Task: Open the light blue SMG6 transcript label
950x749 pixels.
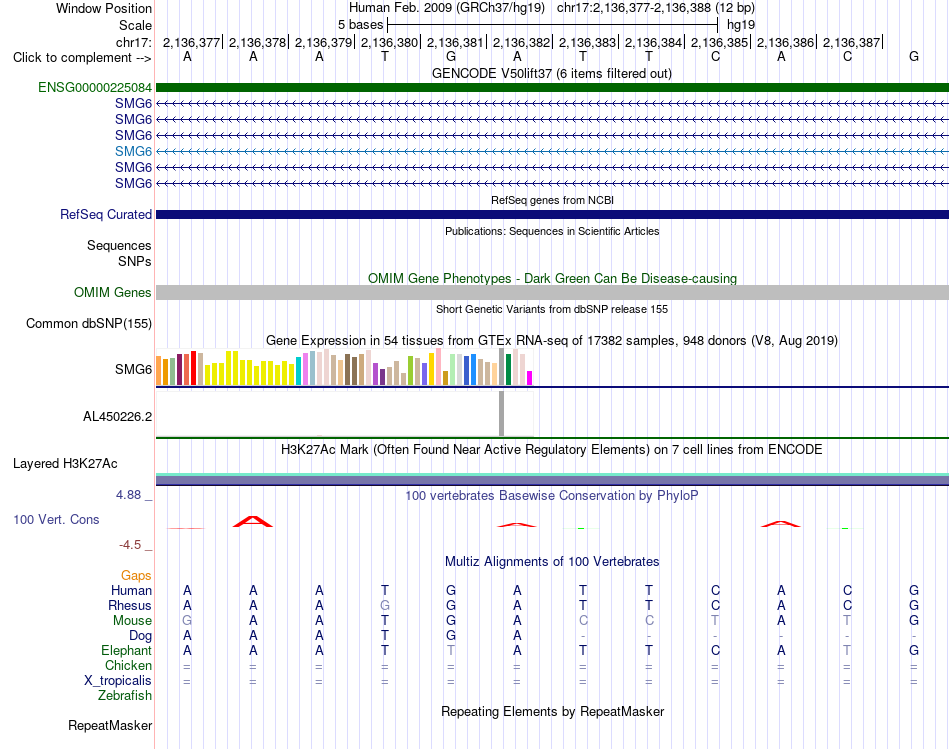Action: pos(133,151)
